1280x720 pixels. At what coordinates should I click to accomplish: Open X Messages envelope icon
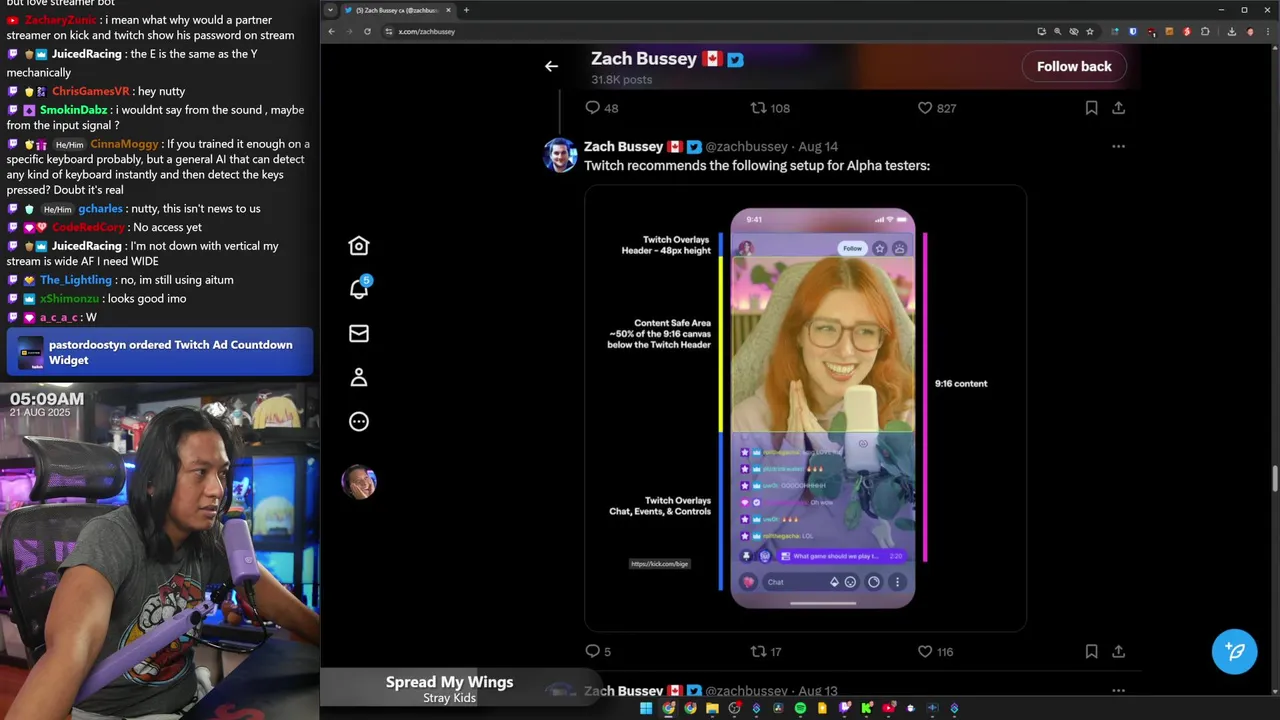(359, 334)
